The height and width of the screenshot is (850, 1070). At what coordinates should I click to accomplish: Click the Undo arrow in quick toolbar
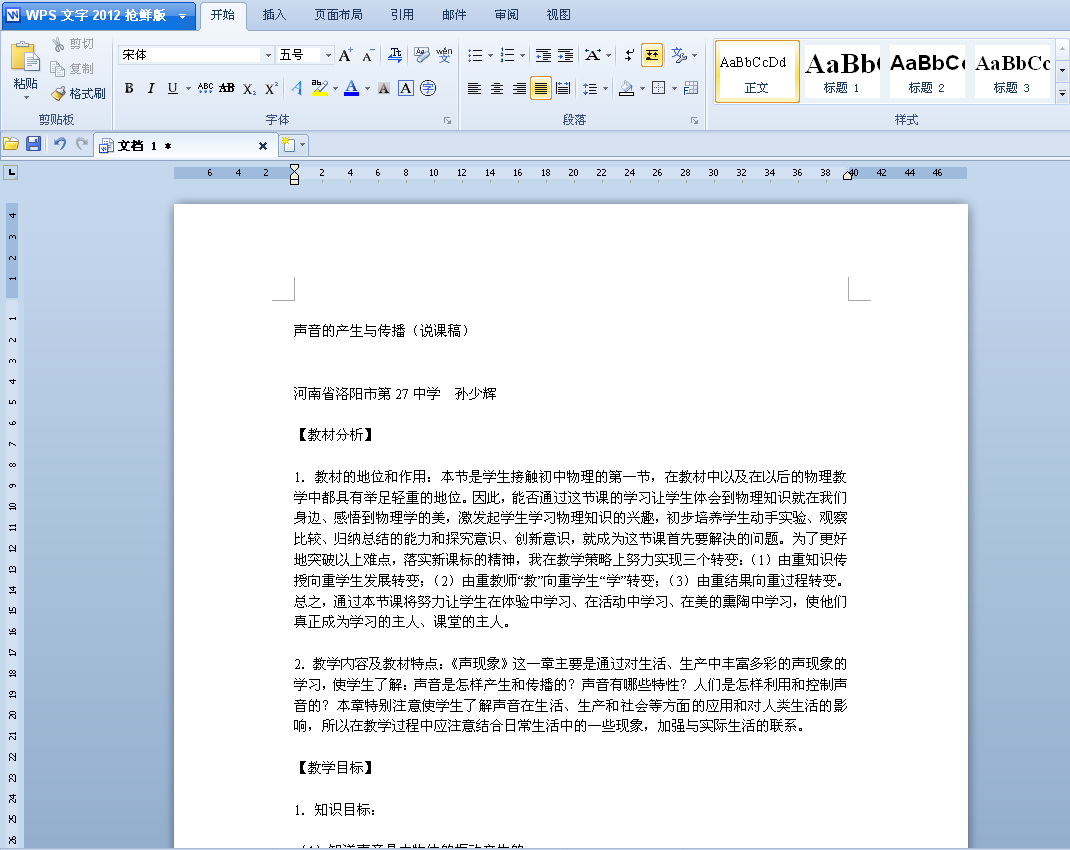click(x=59, y=145)
